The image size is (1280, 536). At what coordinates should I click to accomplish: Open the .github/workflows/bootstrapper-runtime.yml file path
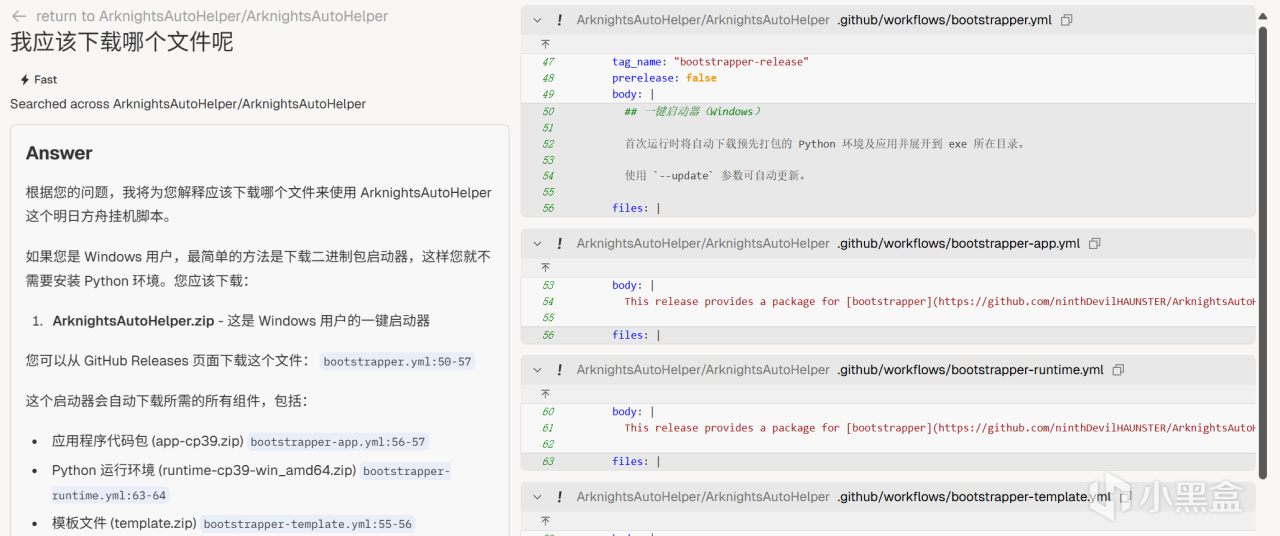(970, 369)
